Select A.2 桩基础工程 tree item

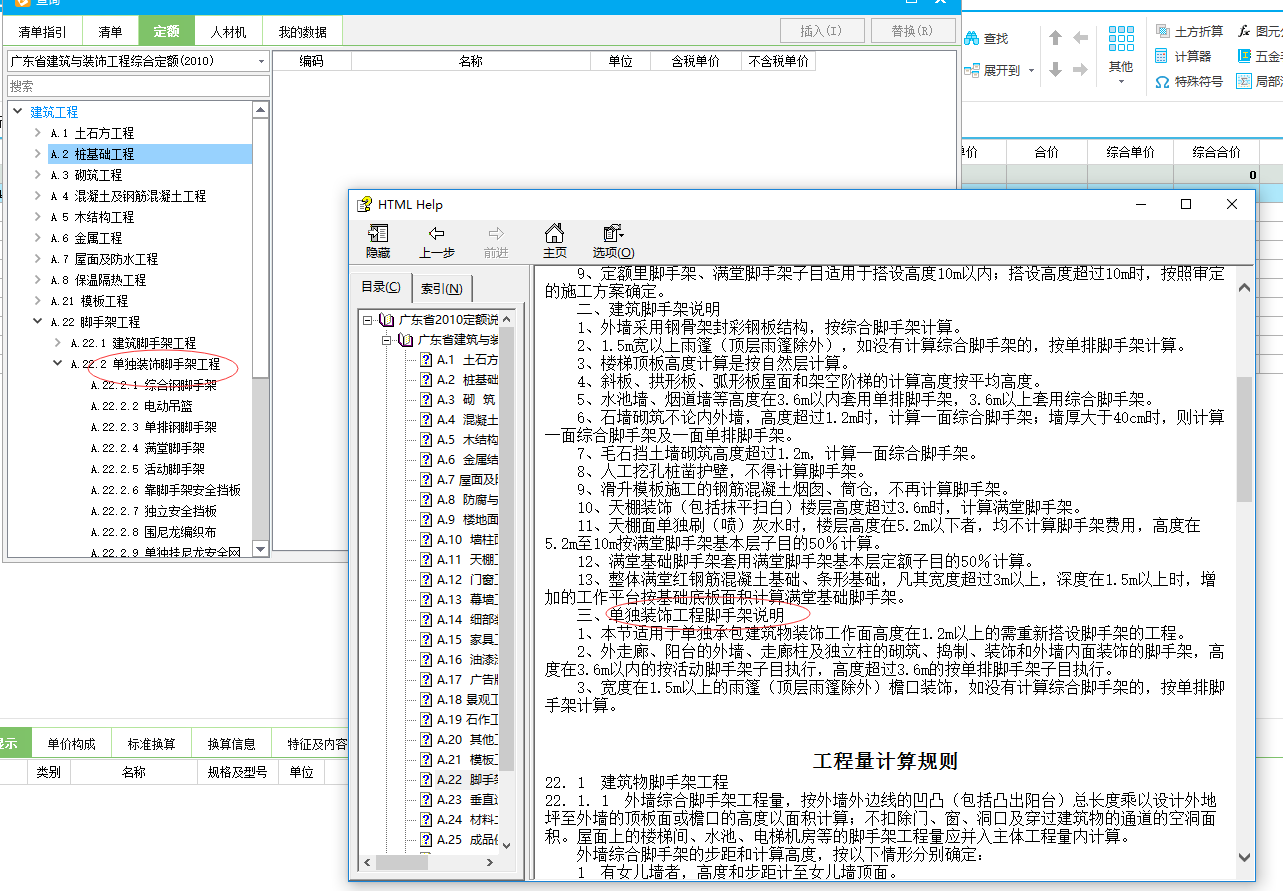[150, 154]
